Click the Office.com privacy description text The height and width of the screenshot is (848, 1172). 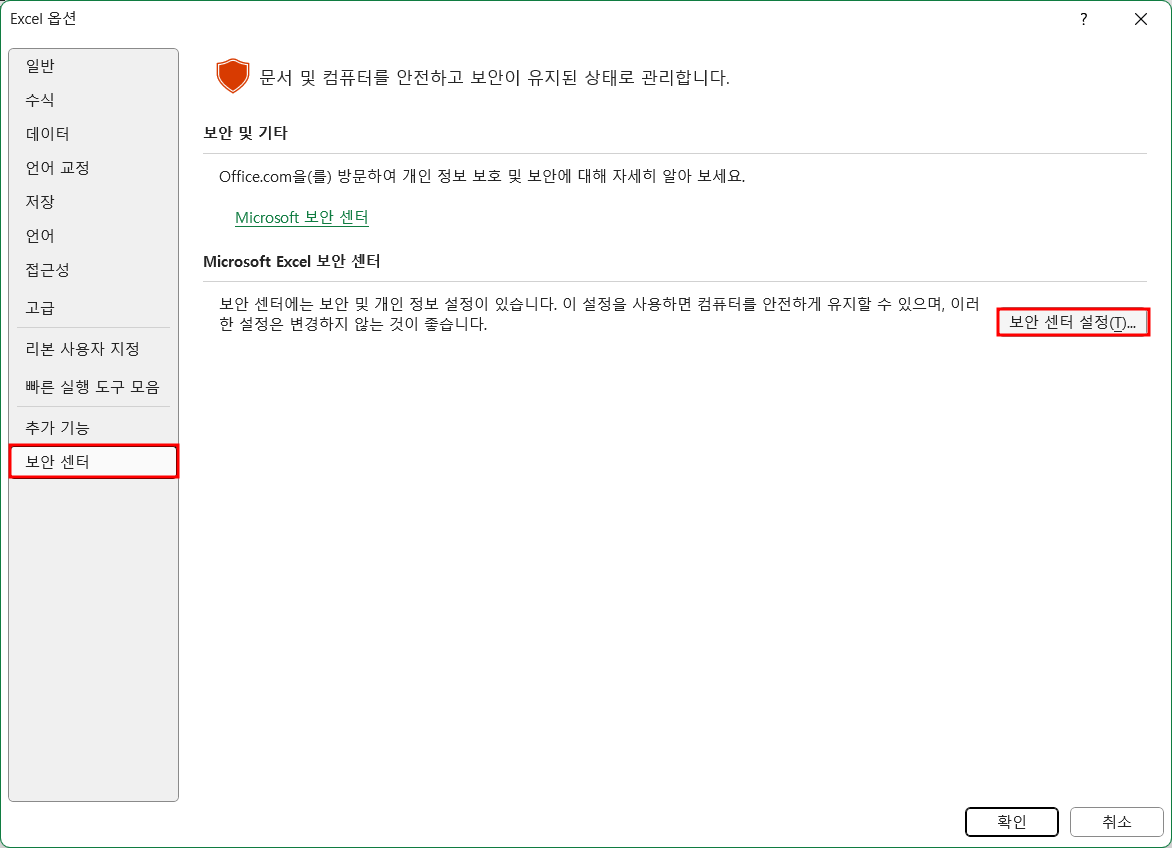tap(482, 176)
